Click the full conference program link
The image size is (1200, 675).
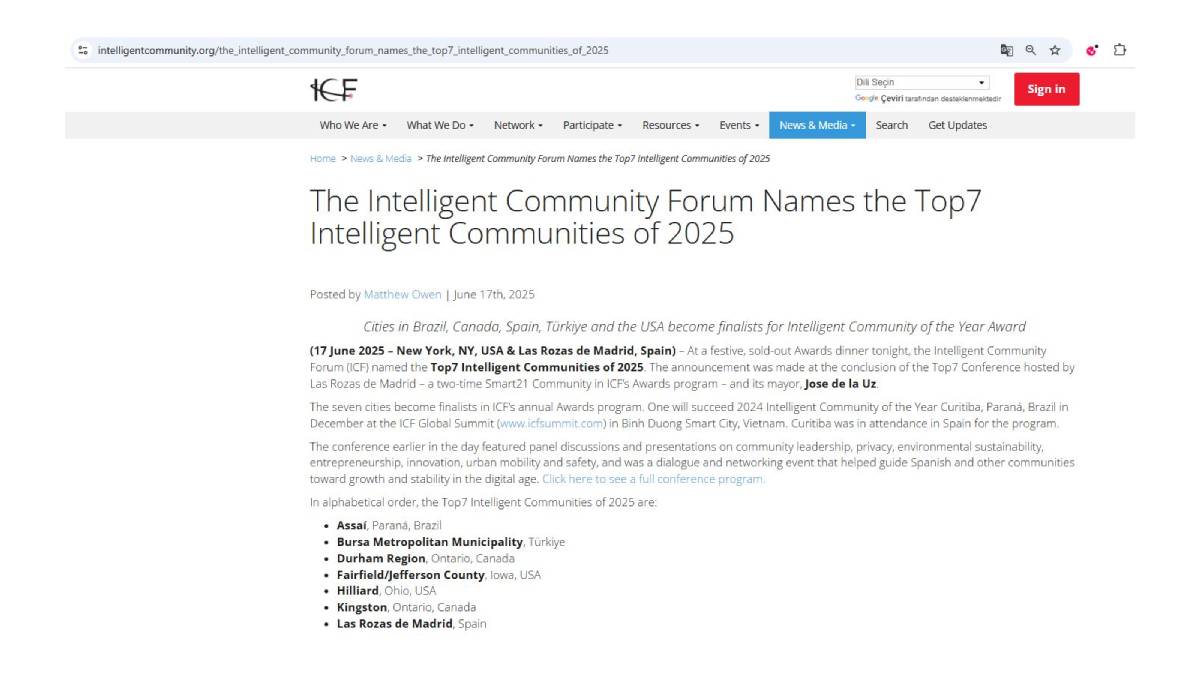point(653,479)
